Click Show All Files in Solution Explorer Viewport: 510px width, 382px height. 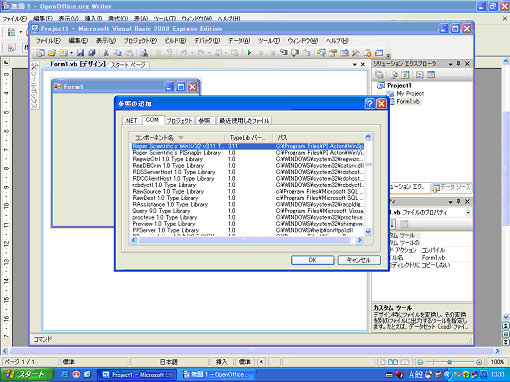click(394, 75)
